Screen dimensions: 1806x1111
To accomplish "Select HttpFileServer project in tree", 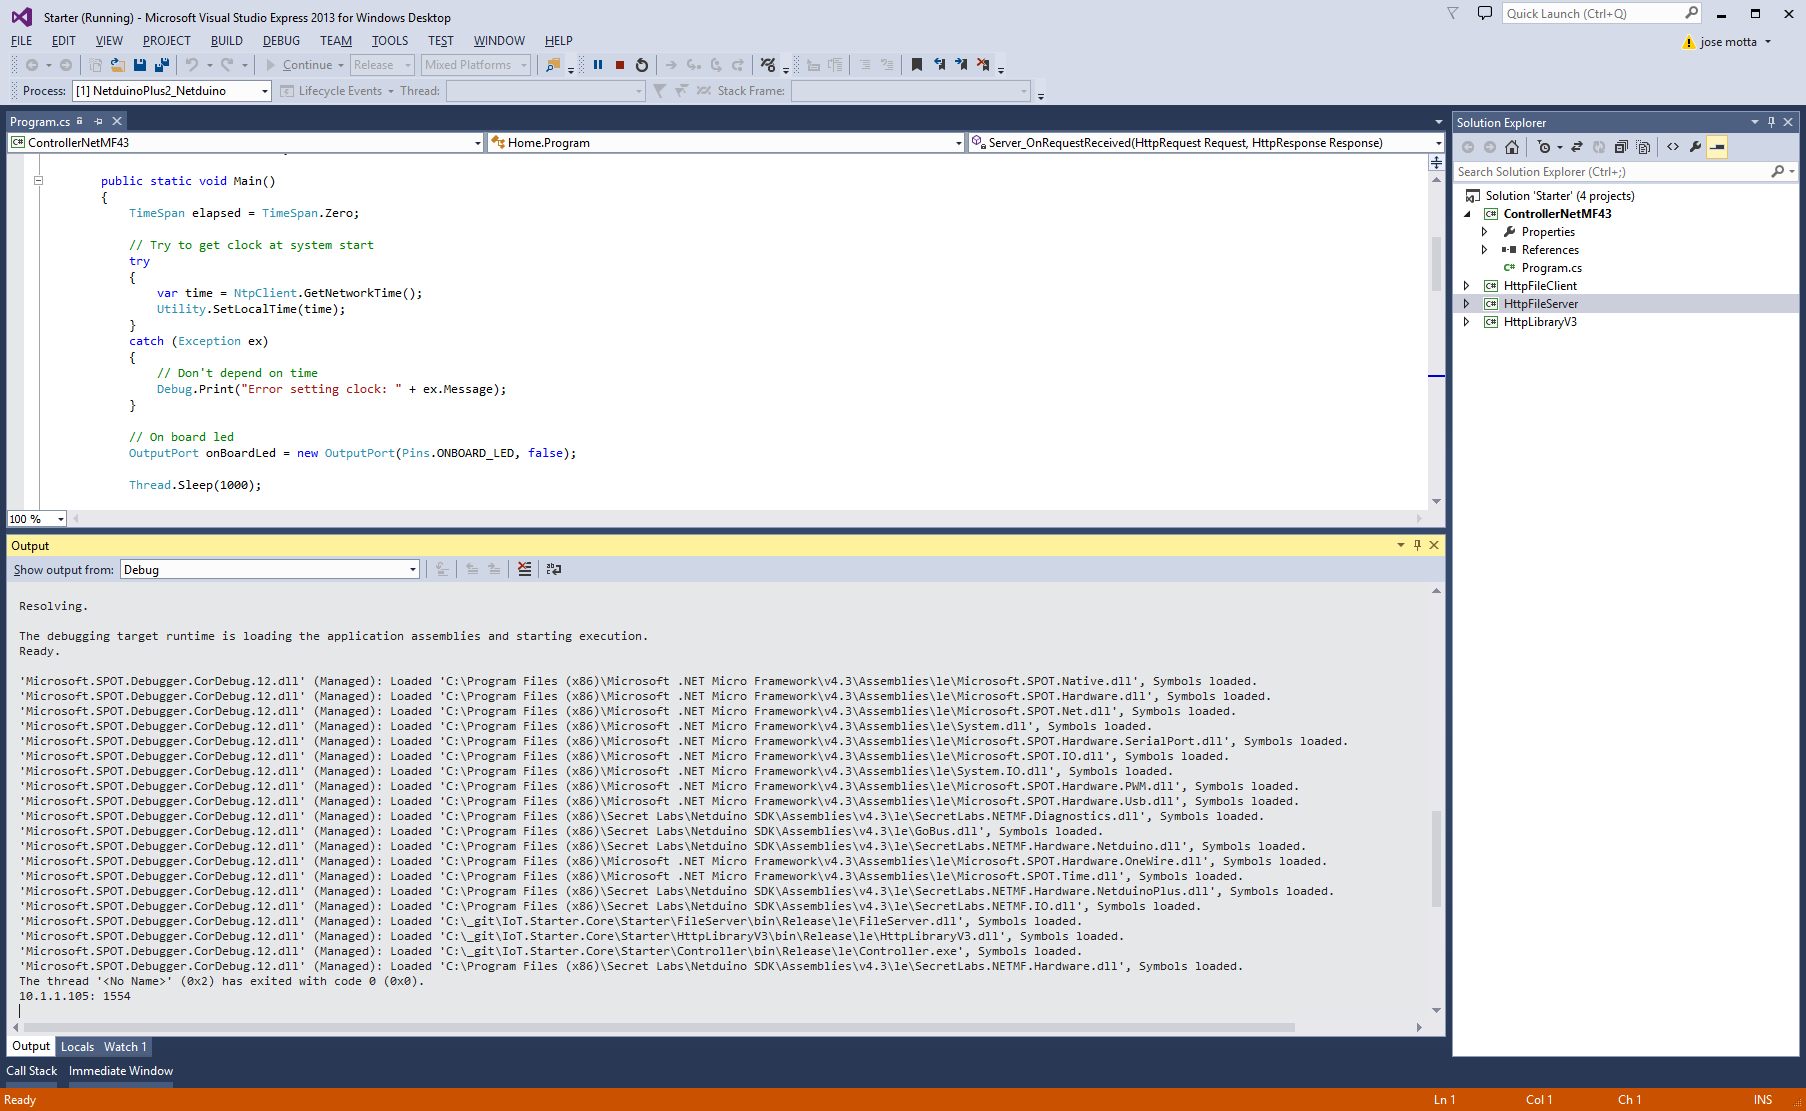I will [1541, 304].
